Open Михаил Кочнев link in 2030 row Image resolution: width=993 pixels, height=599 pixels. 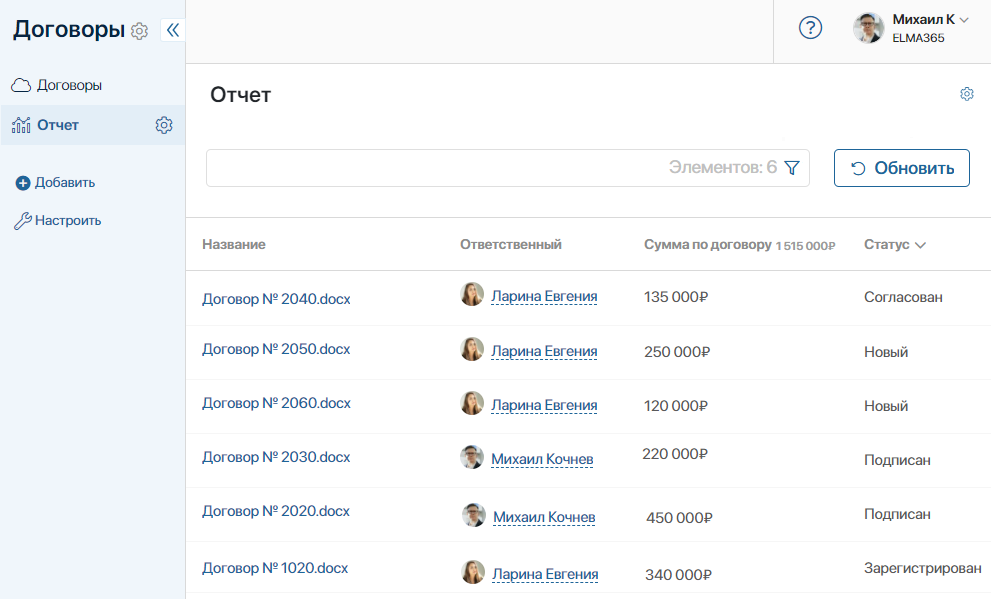[542, 459]
